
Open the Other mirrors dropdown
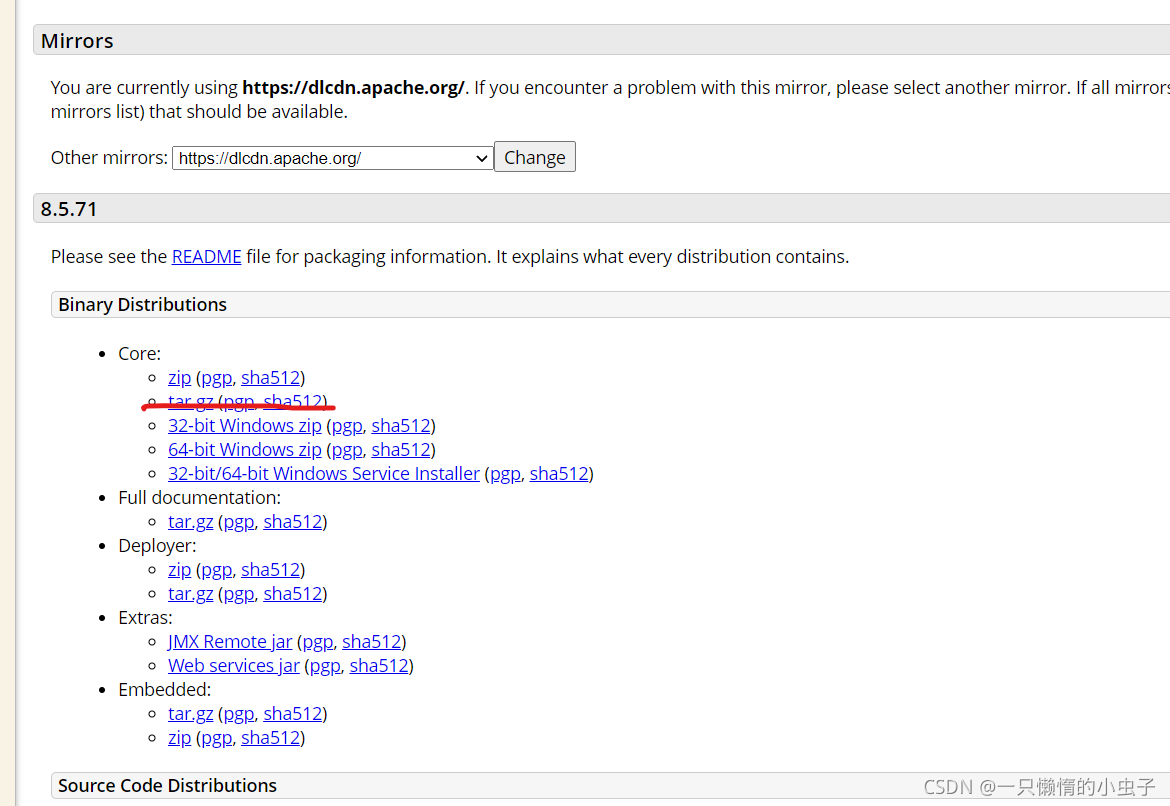(332, 158)
